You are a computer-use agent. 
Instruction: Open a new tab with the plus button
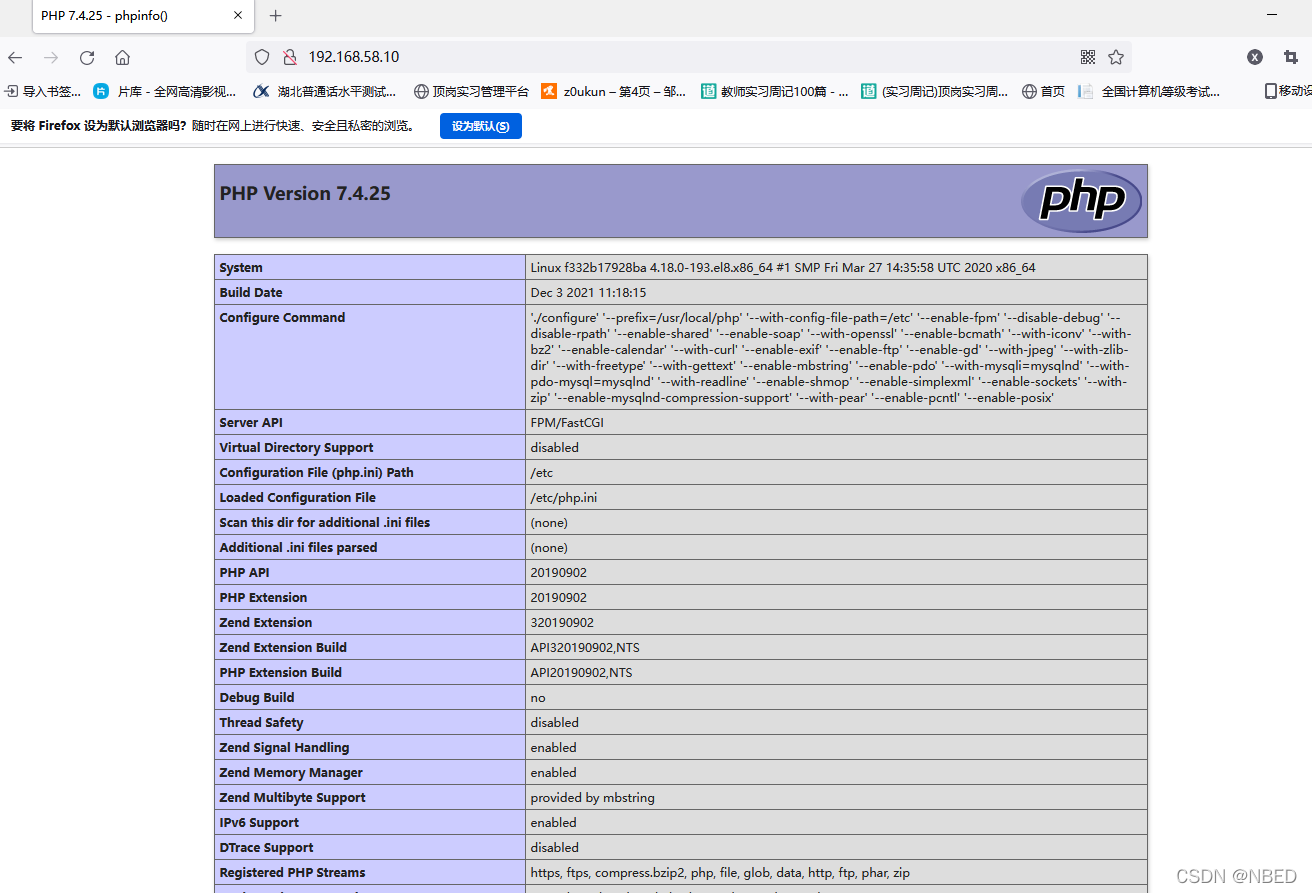[276, 15]
